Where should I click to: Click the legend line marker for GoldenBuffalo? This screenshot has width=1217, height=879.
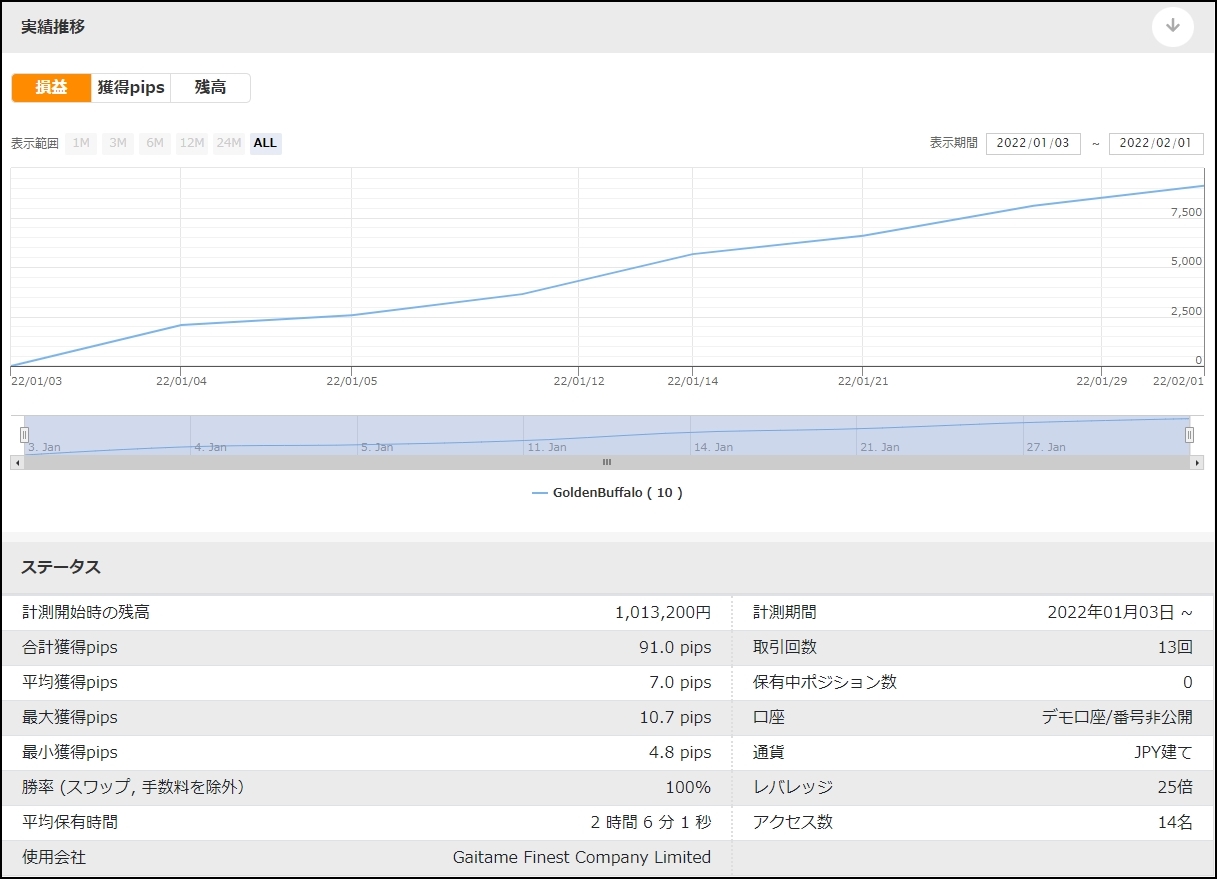(540, 493)
